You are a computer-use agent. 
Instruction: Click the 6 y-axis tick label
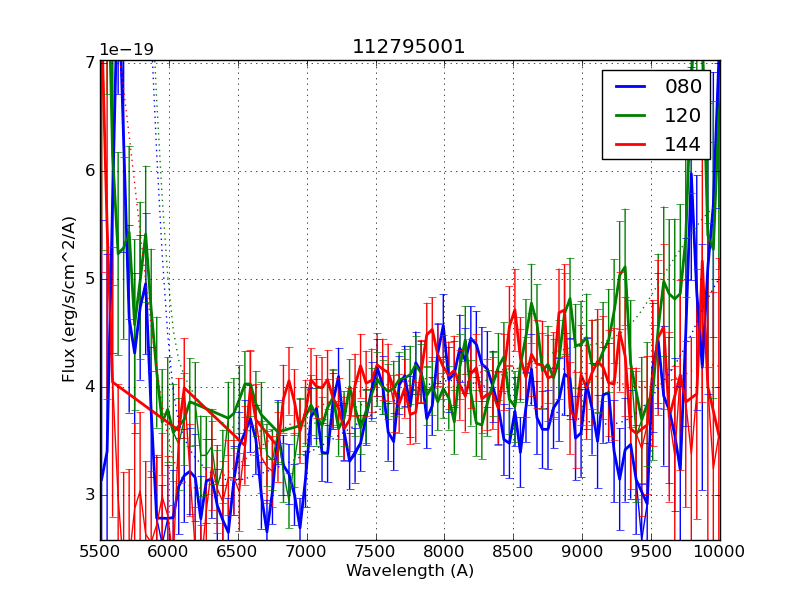click(x=89, y=170)
